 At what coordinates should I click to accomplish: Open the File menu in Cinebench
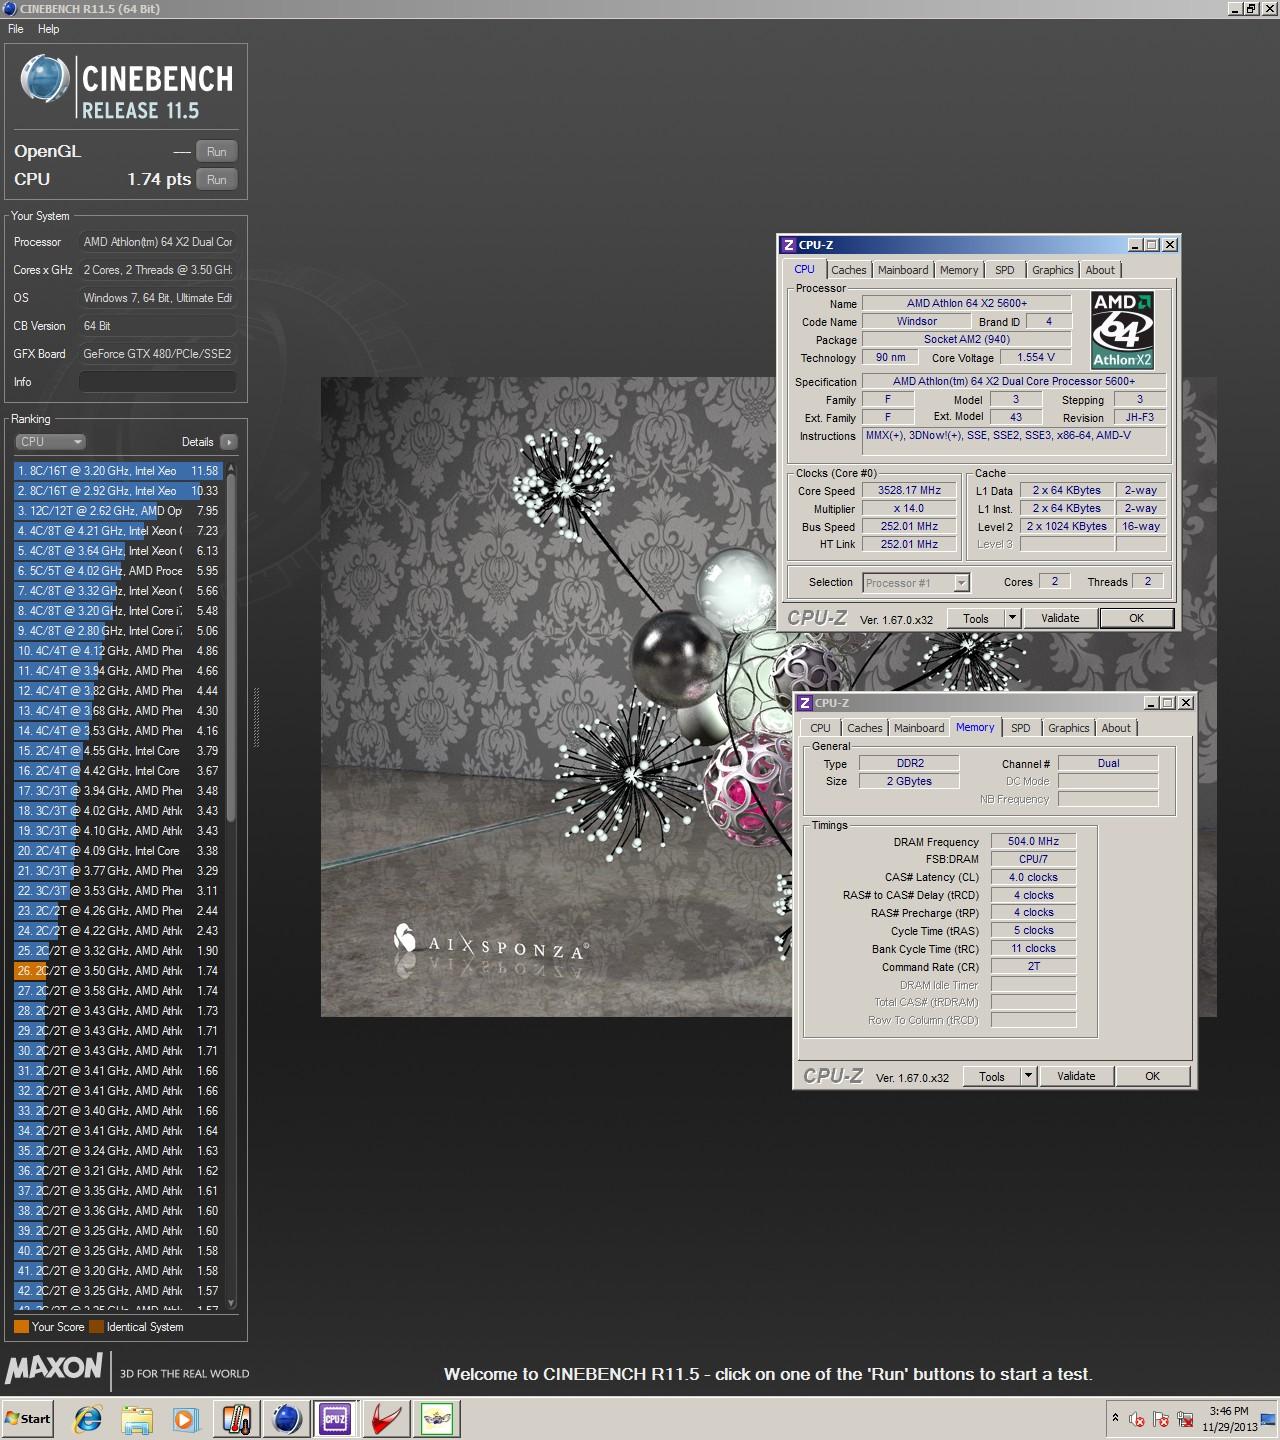(x=16, y=29)
